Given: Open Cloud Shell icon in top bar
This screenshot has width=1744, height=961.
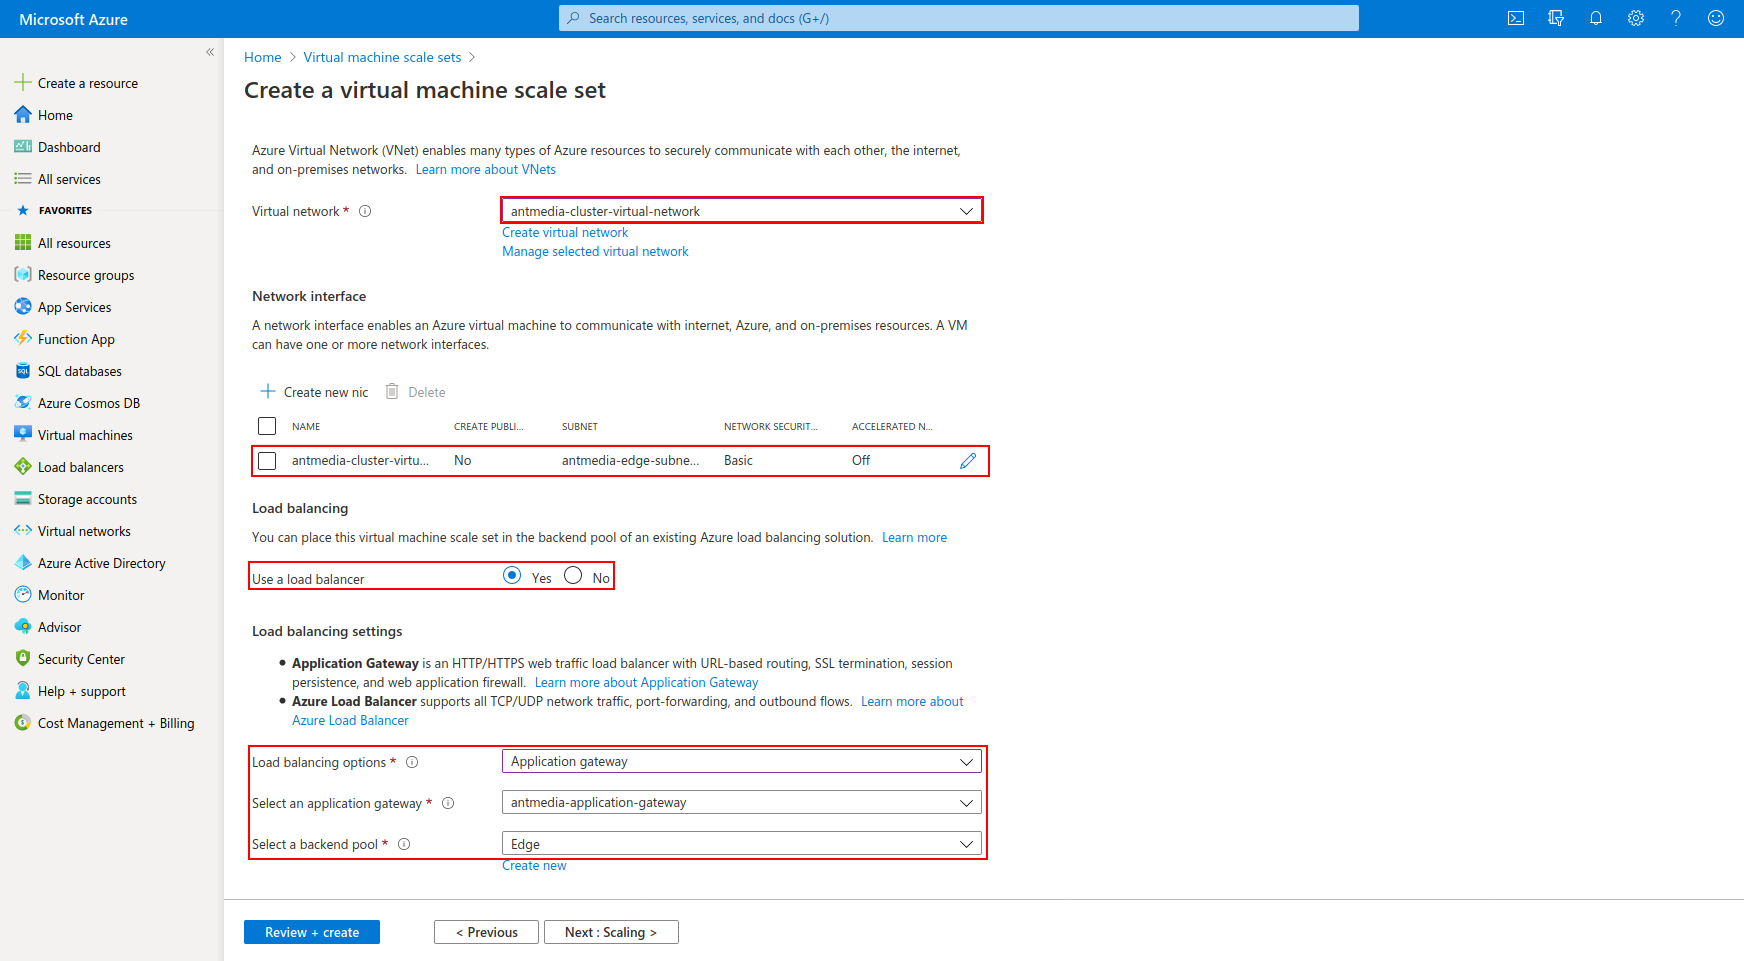Looking at the screenshot, I should [1516, 18].
